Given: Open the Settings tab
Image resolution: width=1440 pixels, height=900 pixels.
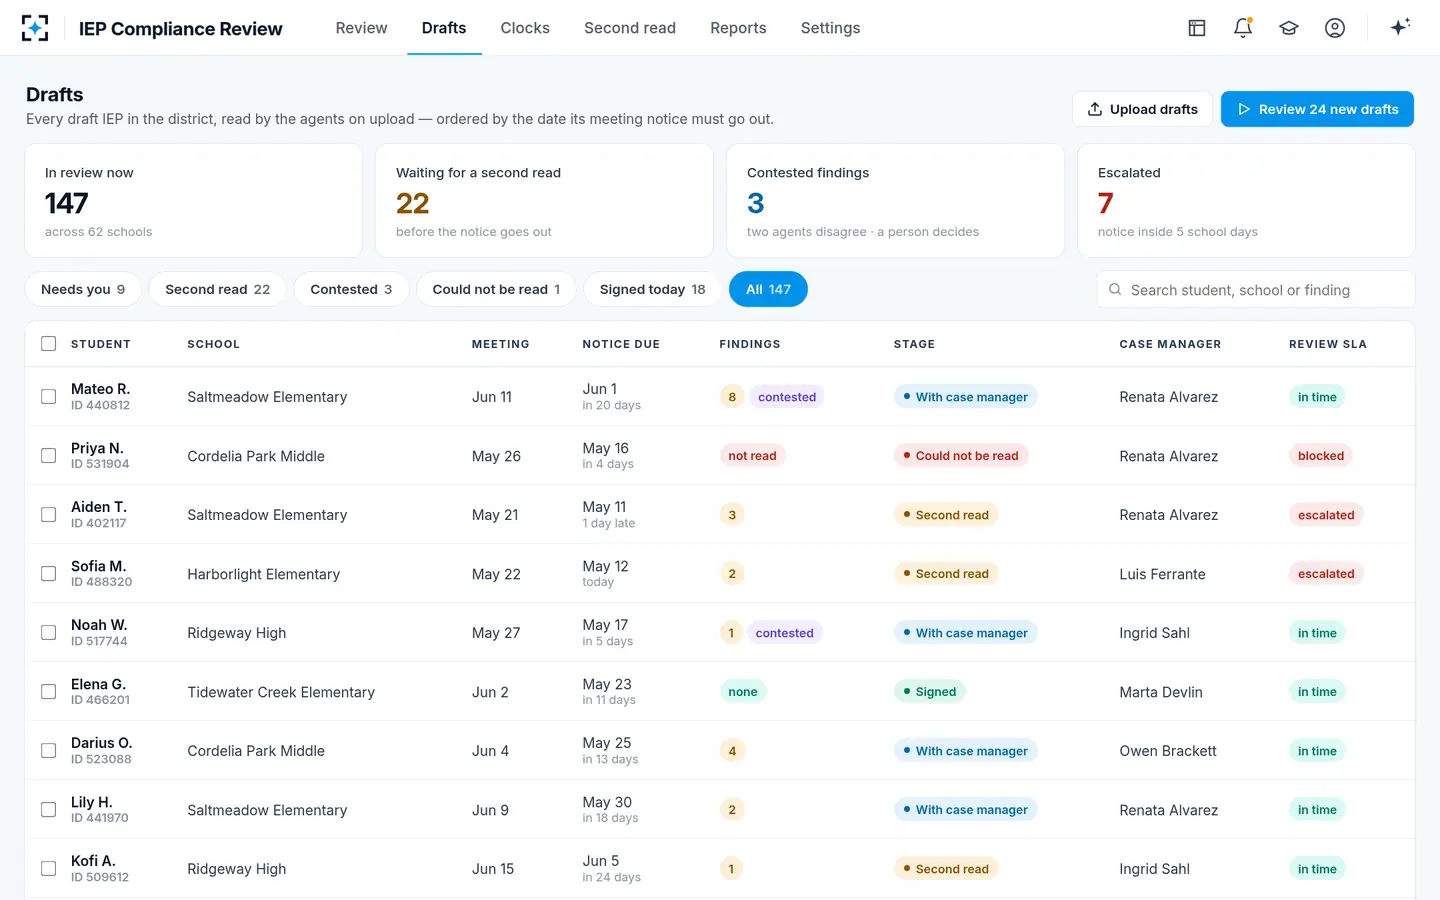Looking at the screenshot, I should click(x=830, y=28).
